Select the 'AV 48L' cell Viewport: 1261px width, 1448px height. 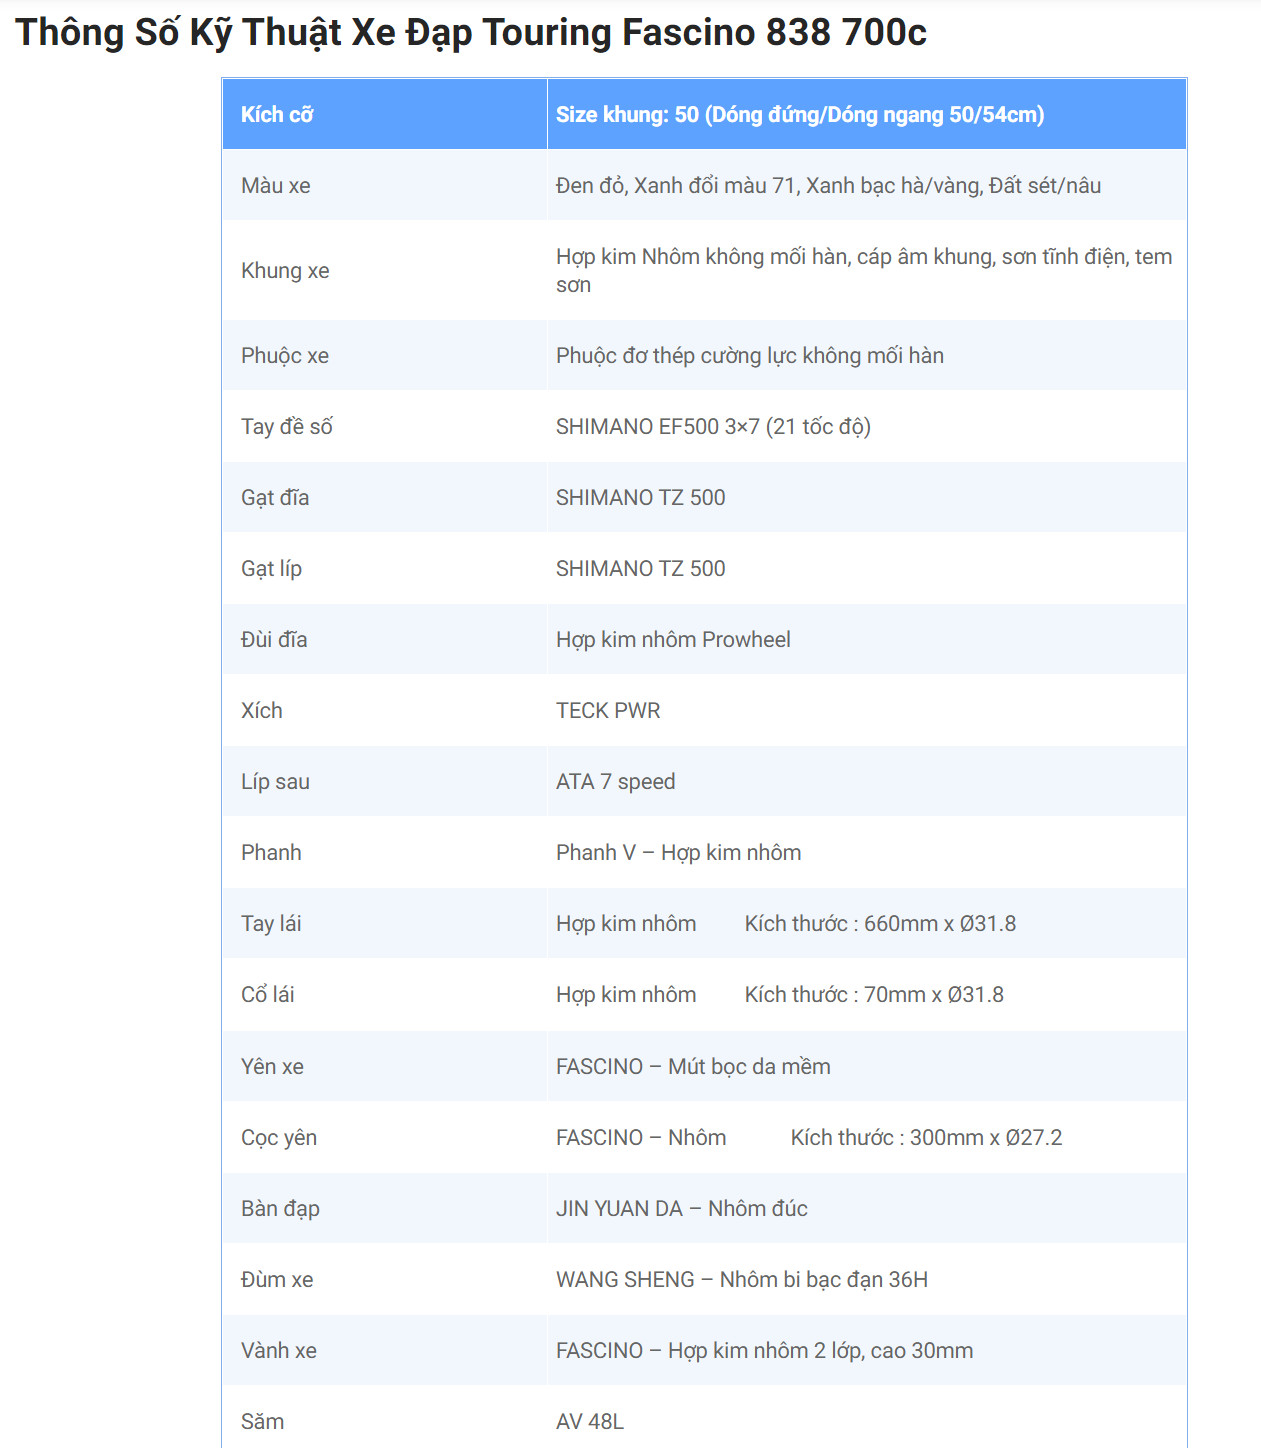point(867,1419)
